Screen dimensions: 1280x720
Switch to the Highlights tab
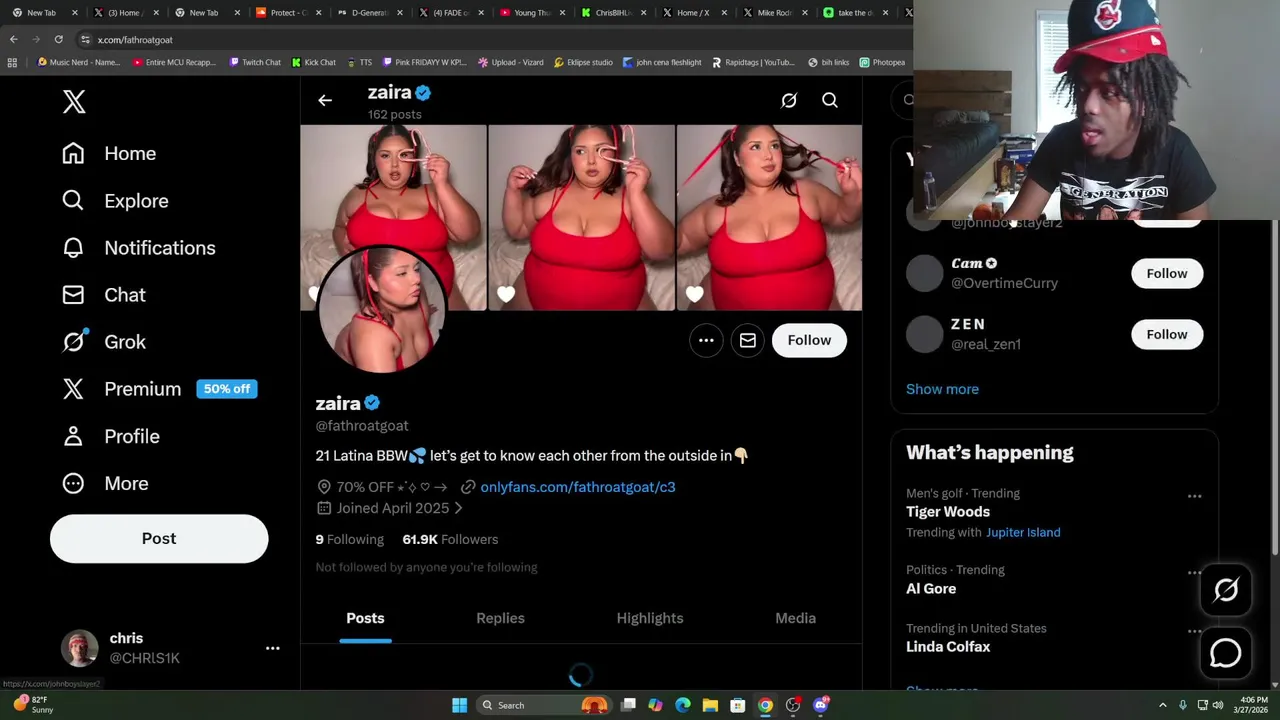(650, 618)
